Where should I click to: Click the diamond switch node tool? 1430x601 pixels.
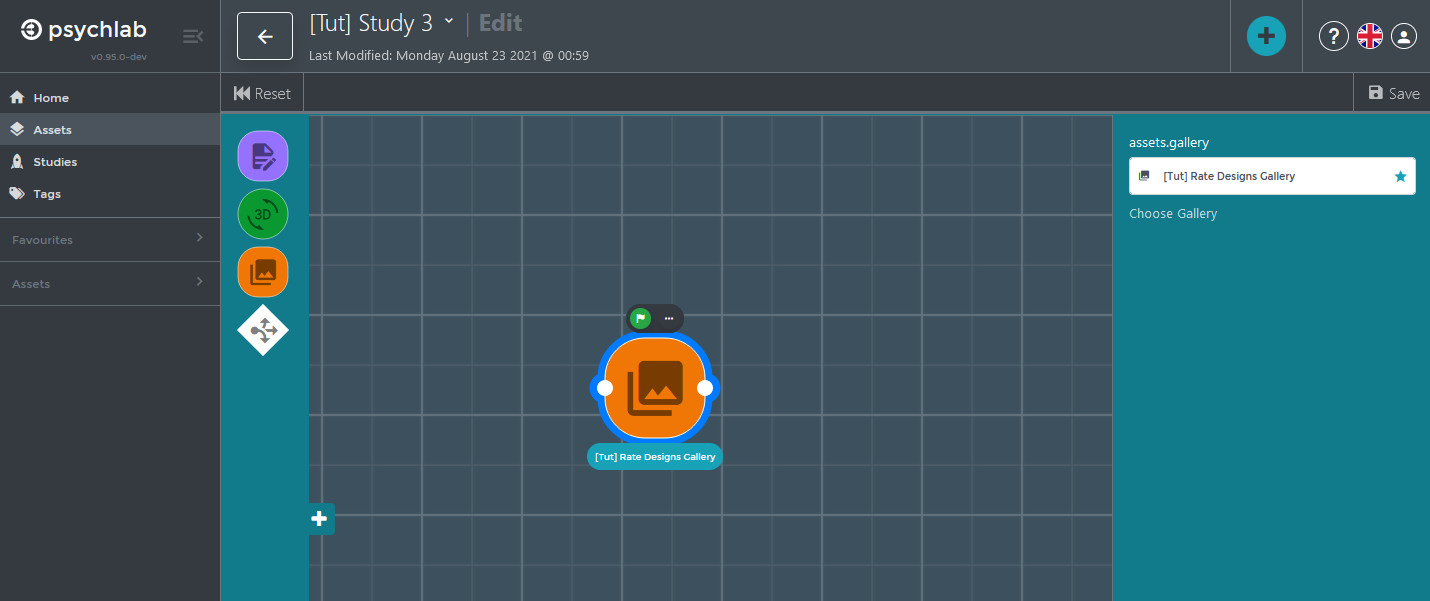pyautogui.click(x=262, y=330)
